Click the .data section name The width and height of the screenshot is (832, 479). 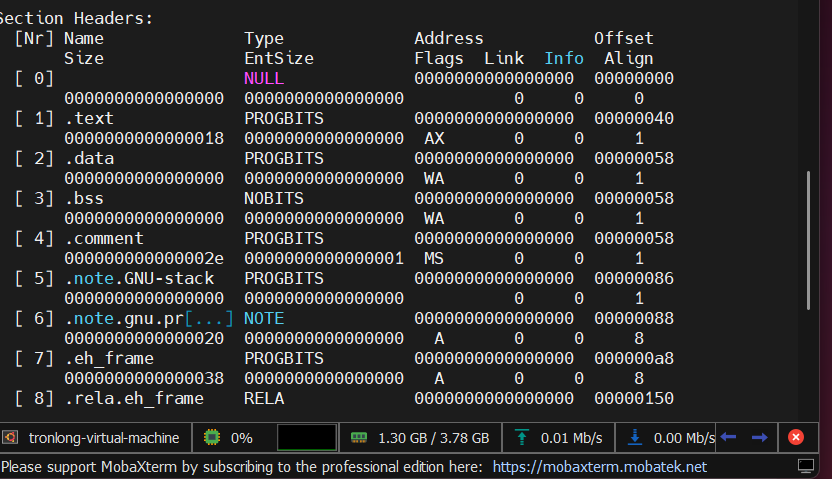coord(89,159)
